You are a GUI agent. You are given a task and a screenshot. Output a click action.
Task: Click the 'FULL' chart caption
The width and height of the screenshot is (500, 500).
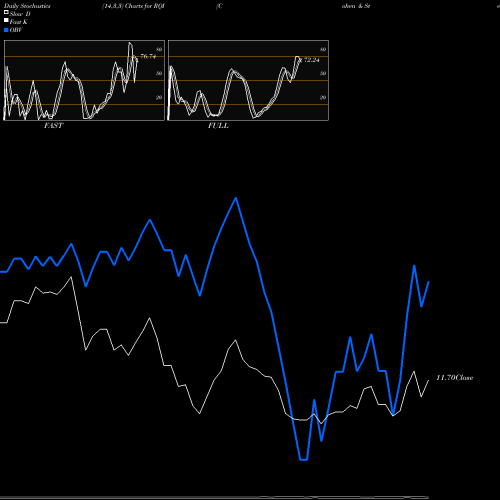point(218,126)
